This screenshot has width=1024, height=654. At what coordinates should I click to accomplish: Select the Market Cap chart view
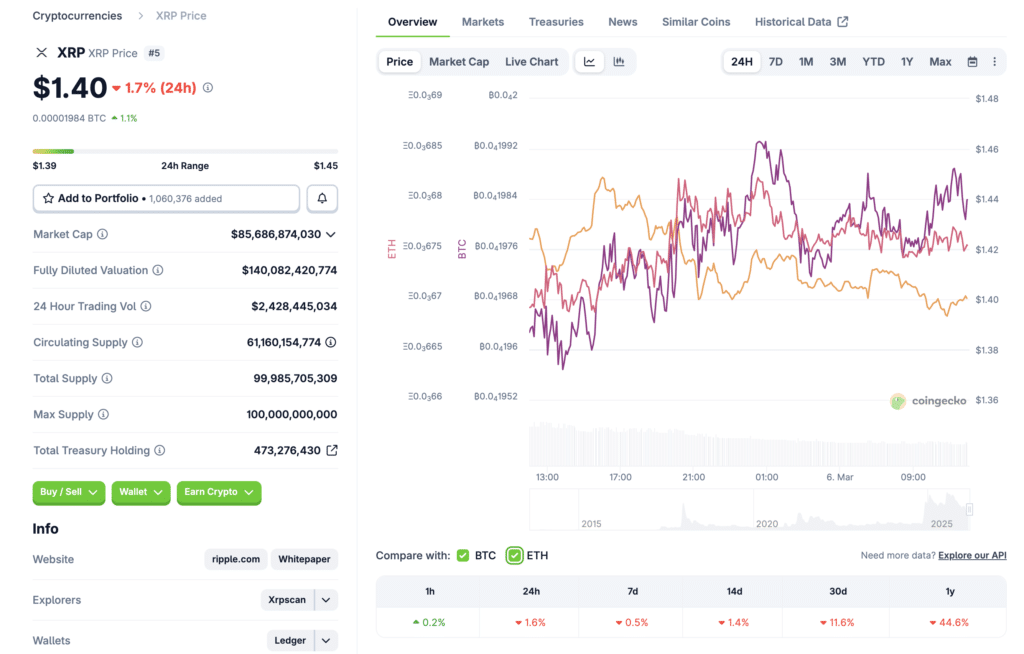458,61
